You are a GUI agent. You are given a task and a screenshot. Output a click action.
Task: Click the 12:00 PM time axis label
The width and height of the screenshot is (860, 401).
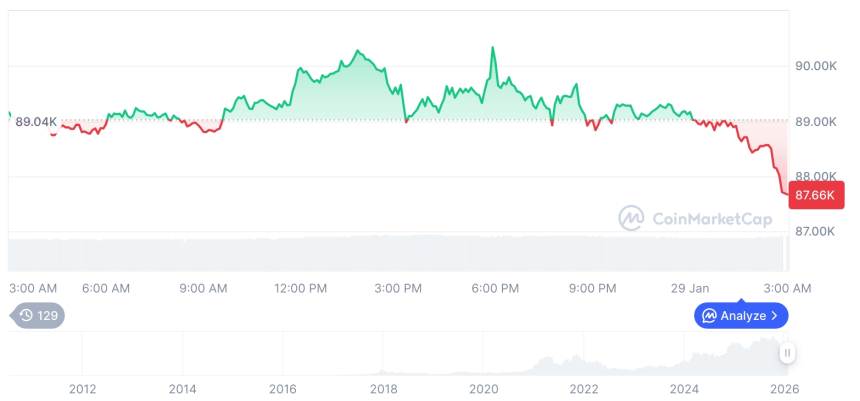(301, 288)
